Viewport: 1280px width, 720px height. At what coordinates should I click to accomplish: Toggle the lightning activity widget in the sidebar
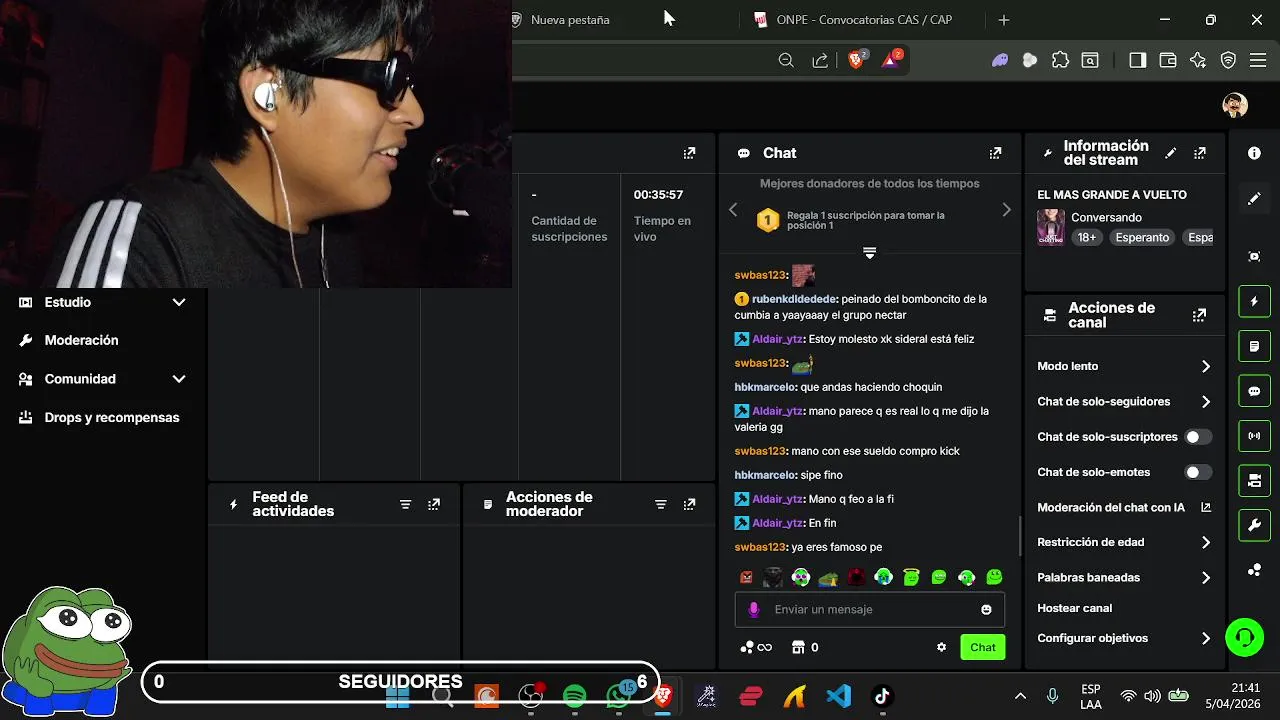(x=1254, y=301)
